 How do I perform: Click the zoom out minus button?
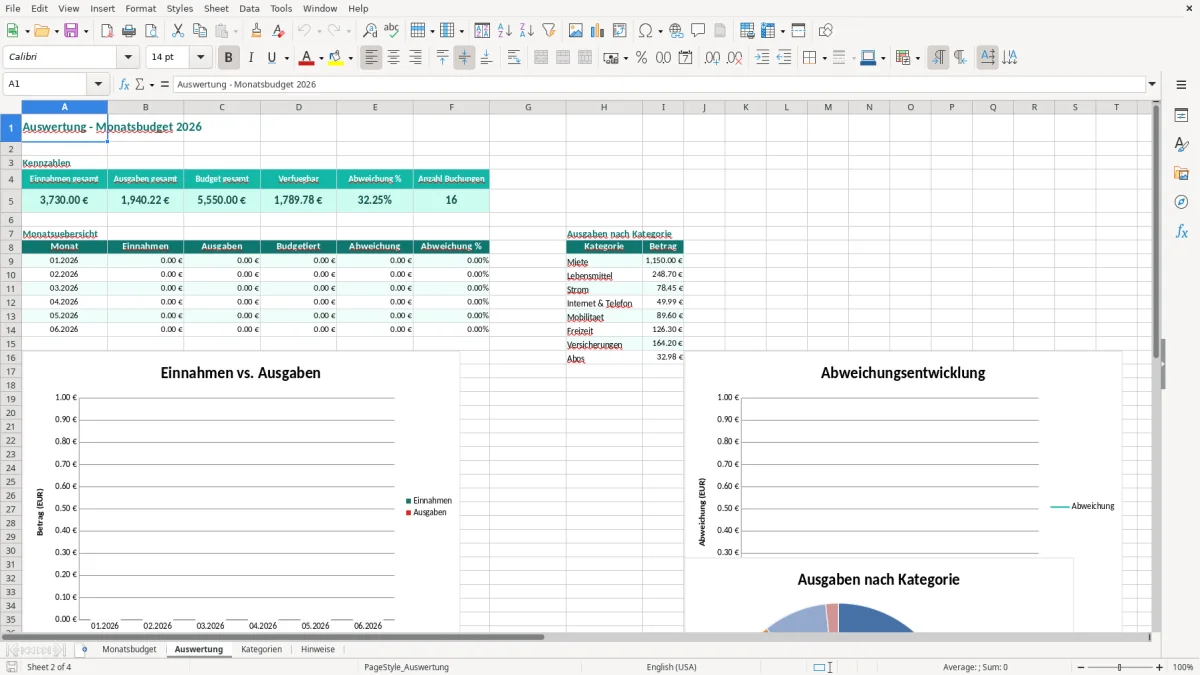[1079, 667]
